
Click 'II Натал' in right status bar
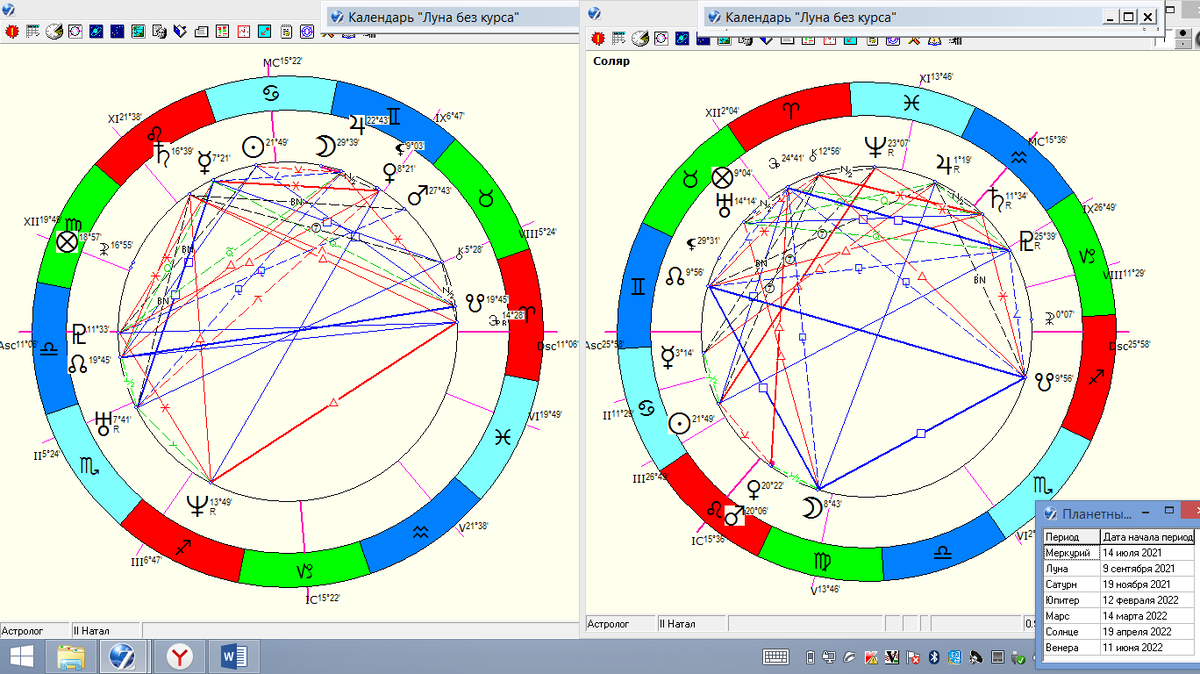[690, 624]
